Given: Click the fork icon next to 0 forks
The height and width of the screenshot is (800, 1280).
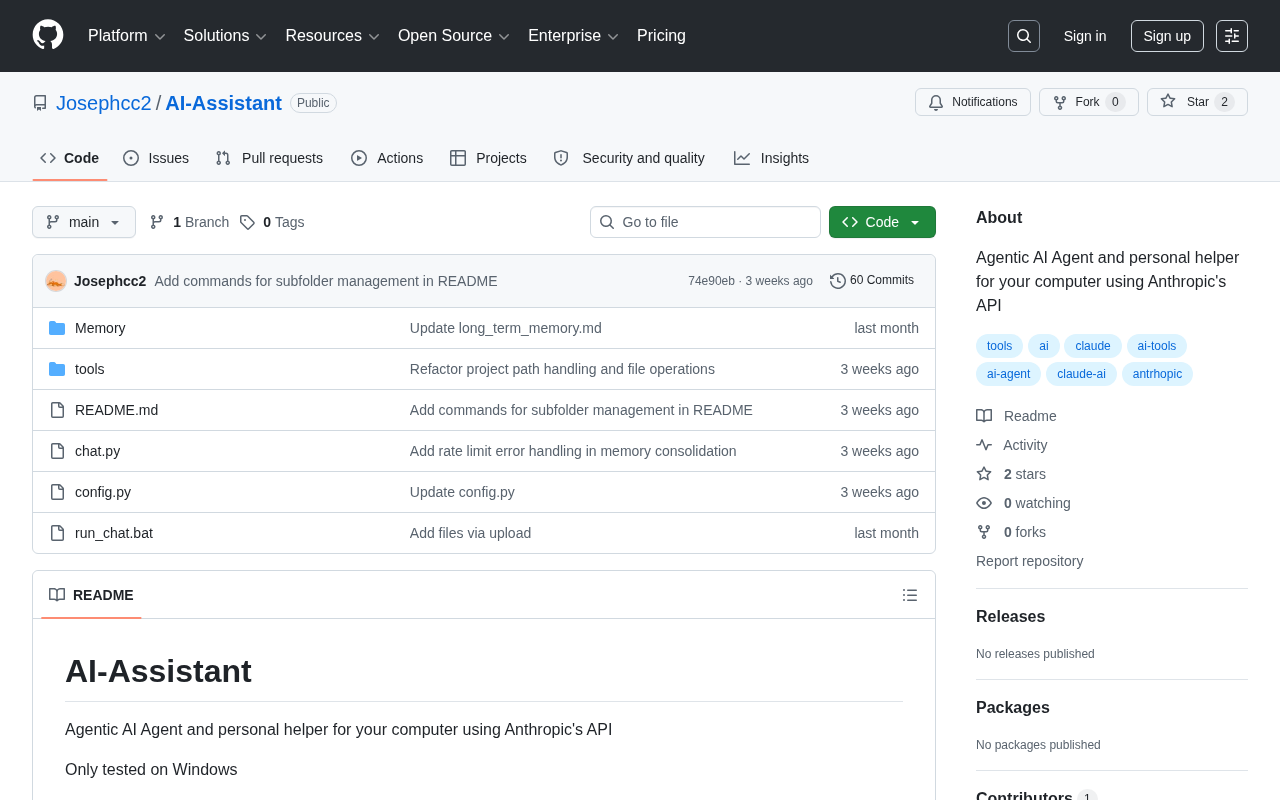Looking at the screenshot, I should (984, 532).
